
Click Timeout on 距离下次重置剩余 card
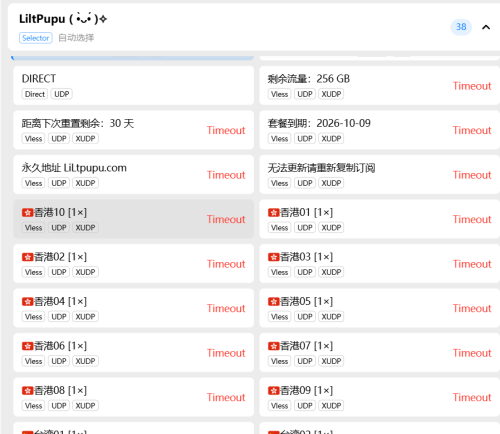(x=226, y=130)
